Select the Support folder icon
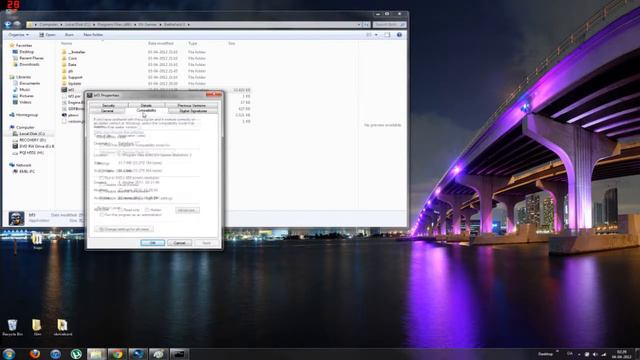 [64, 77]
